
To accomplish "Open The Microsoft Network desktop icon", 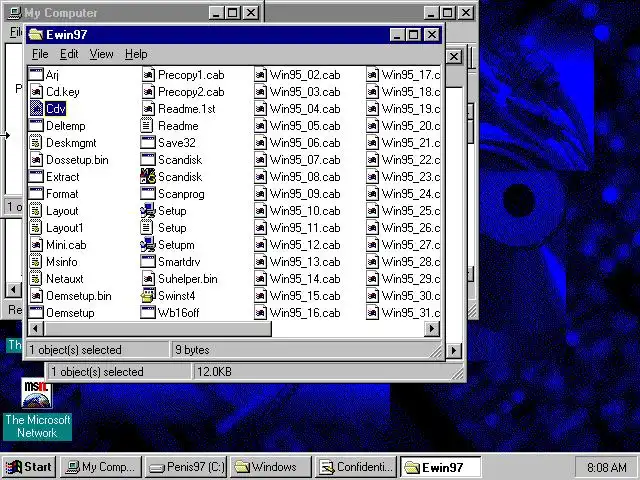I will click(37, 411).
